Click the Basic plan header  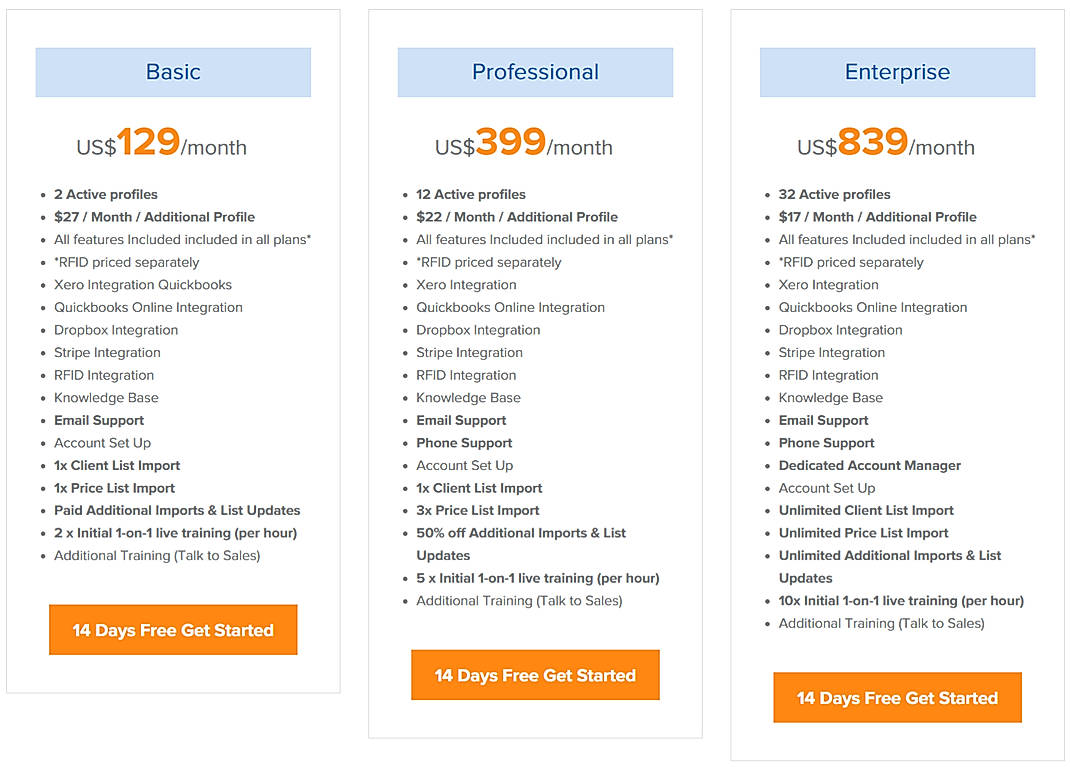click(x=172, y=72)
